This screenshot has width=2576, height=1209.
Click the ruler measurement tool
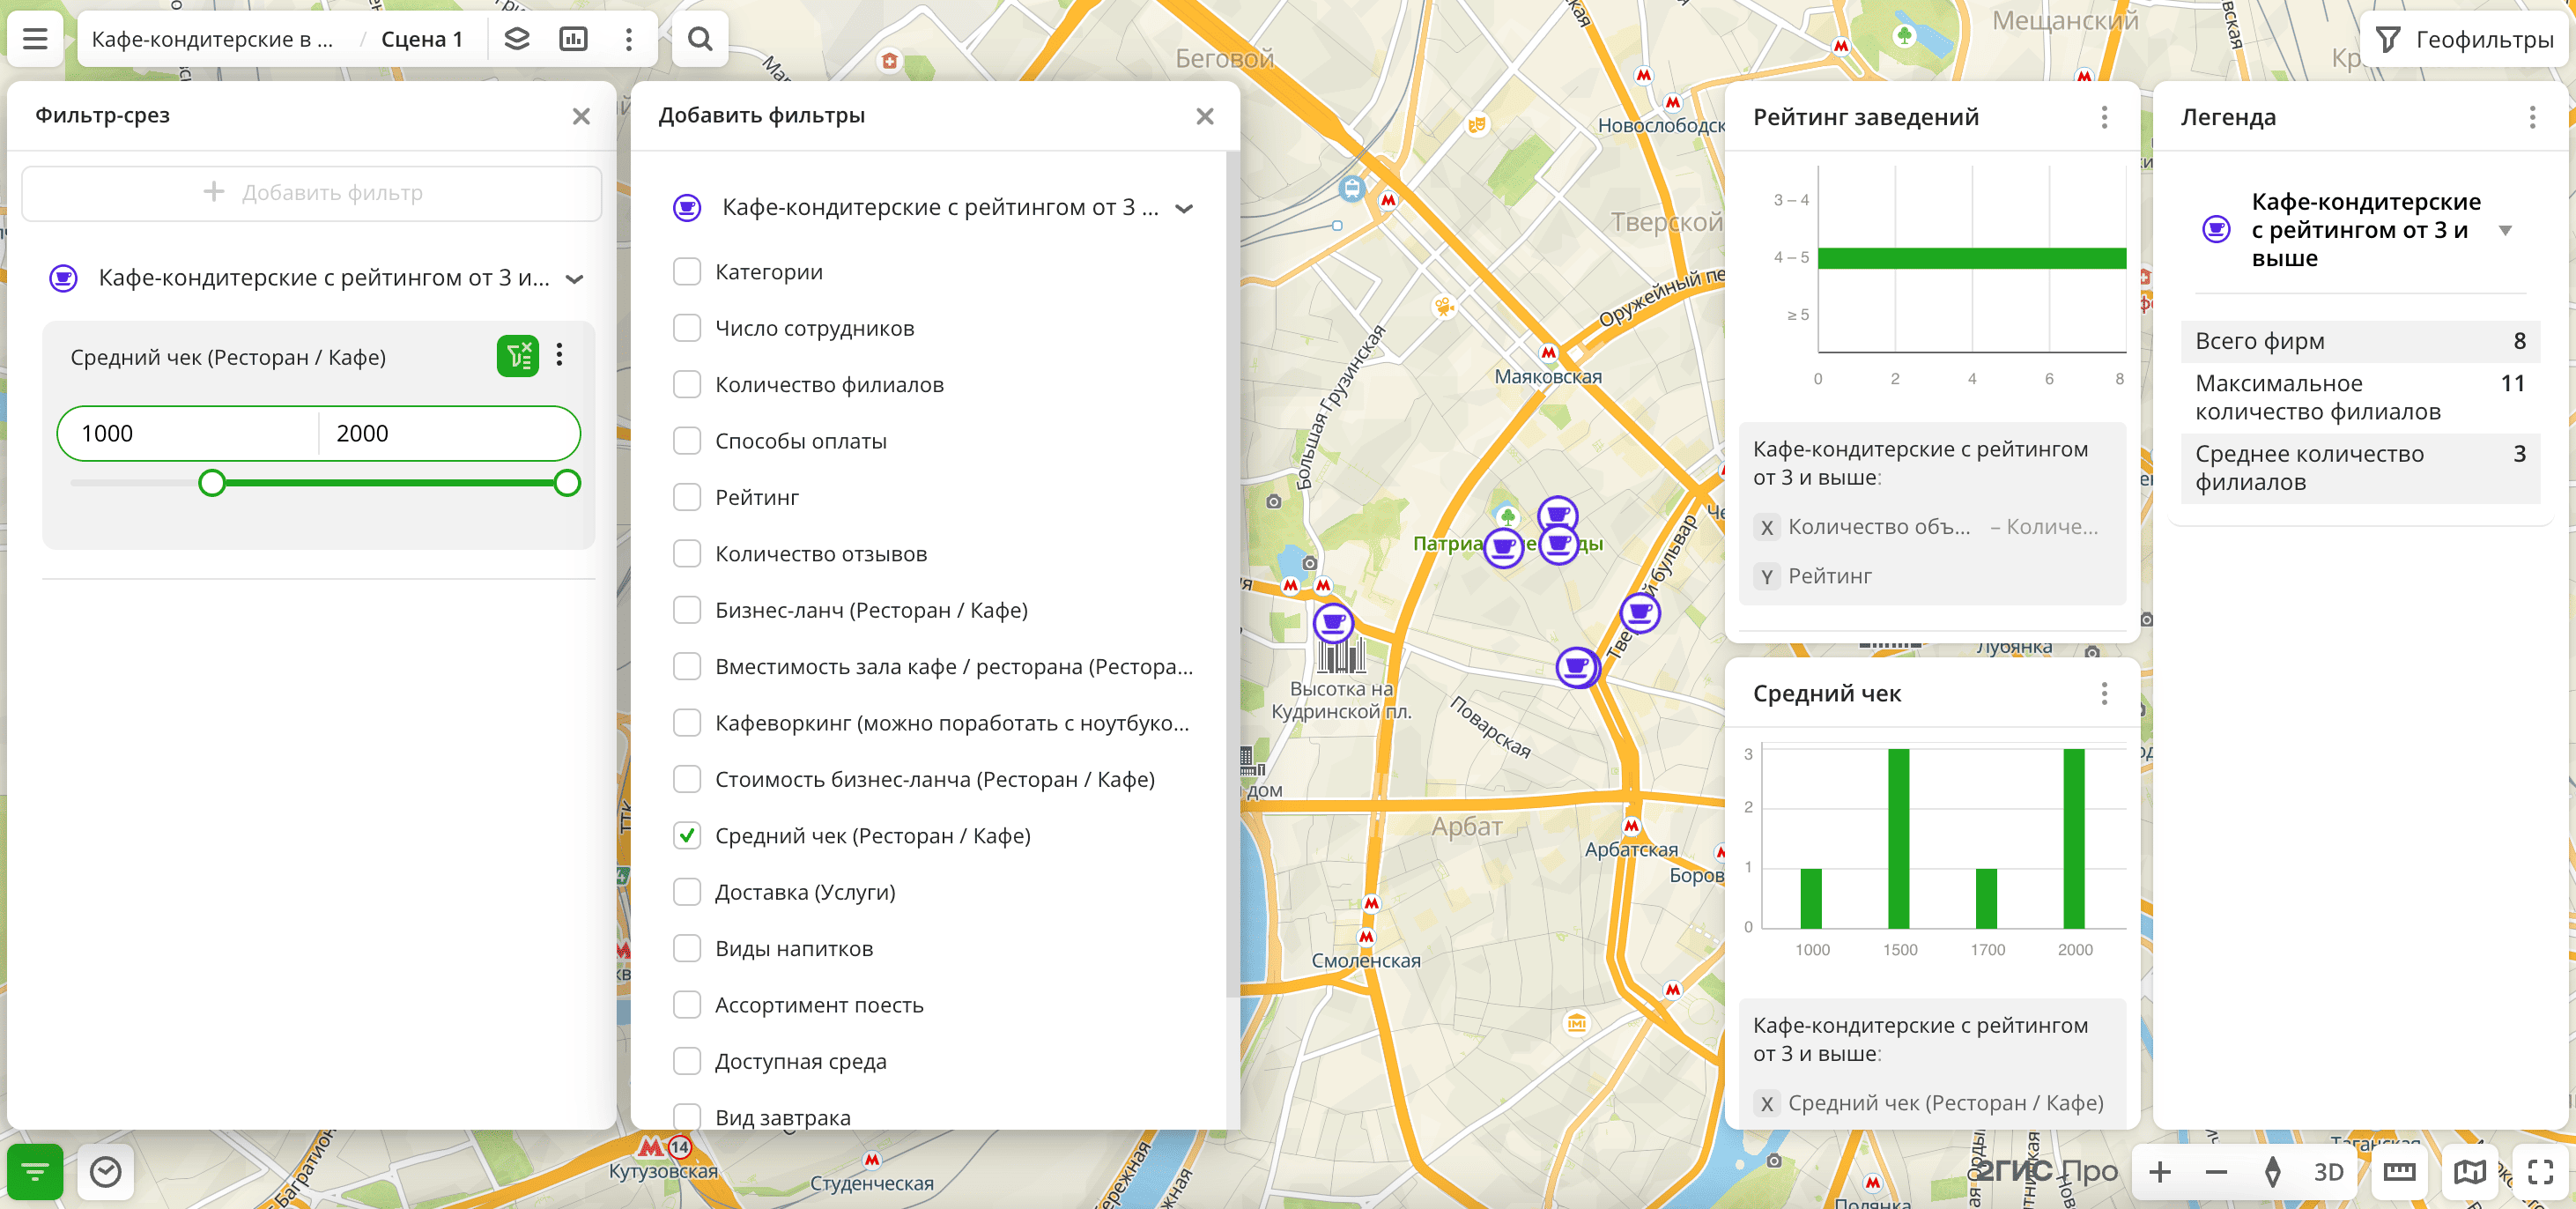[2399, 1171]
